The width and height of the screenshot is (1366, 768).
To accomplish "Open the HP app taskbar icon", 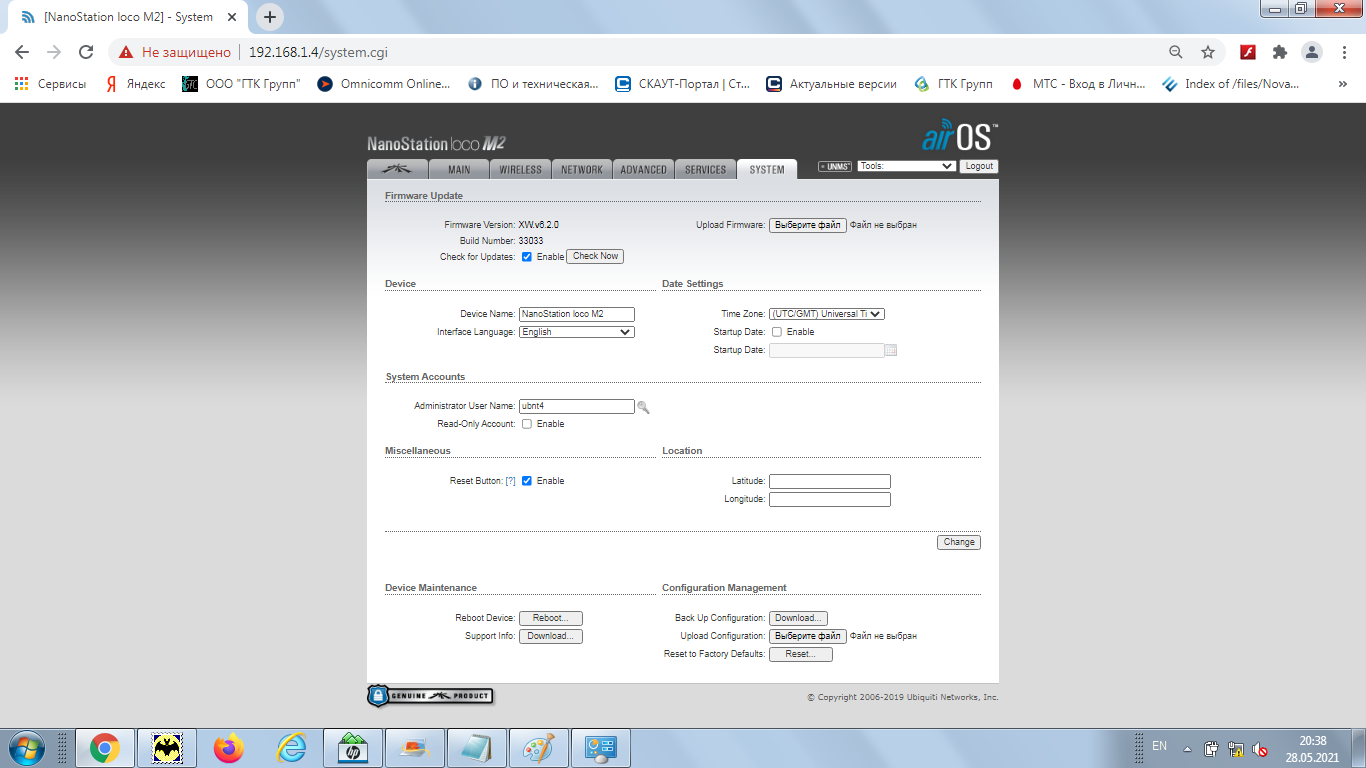I will 353,748.
